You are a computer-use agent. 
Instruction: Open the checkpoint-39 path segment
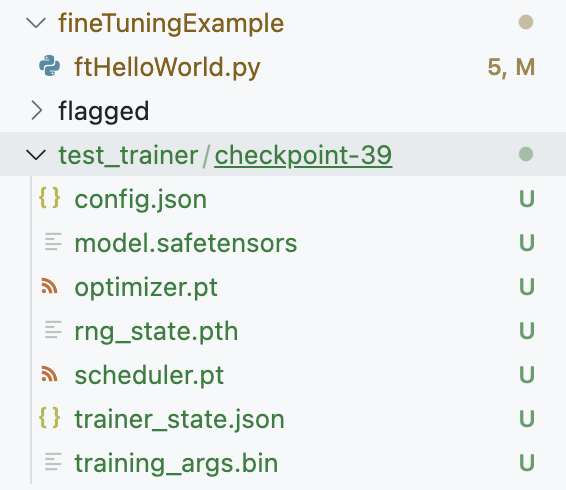coord(303,155)
